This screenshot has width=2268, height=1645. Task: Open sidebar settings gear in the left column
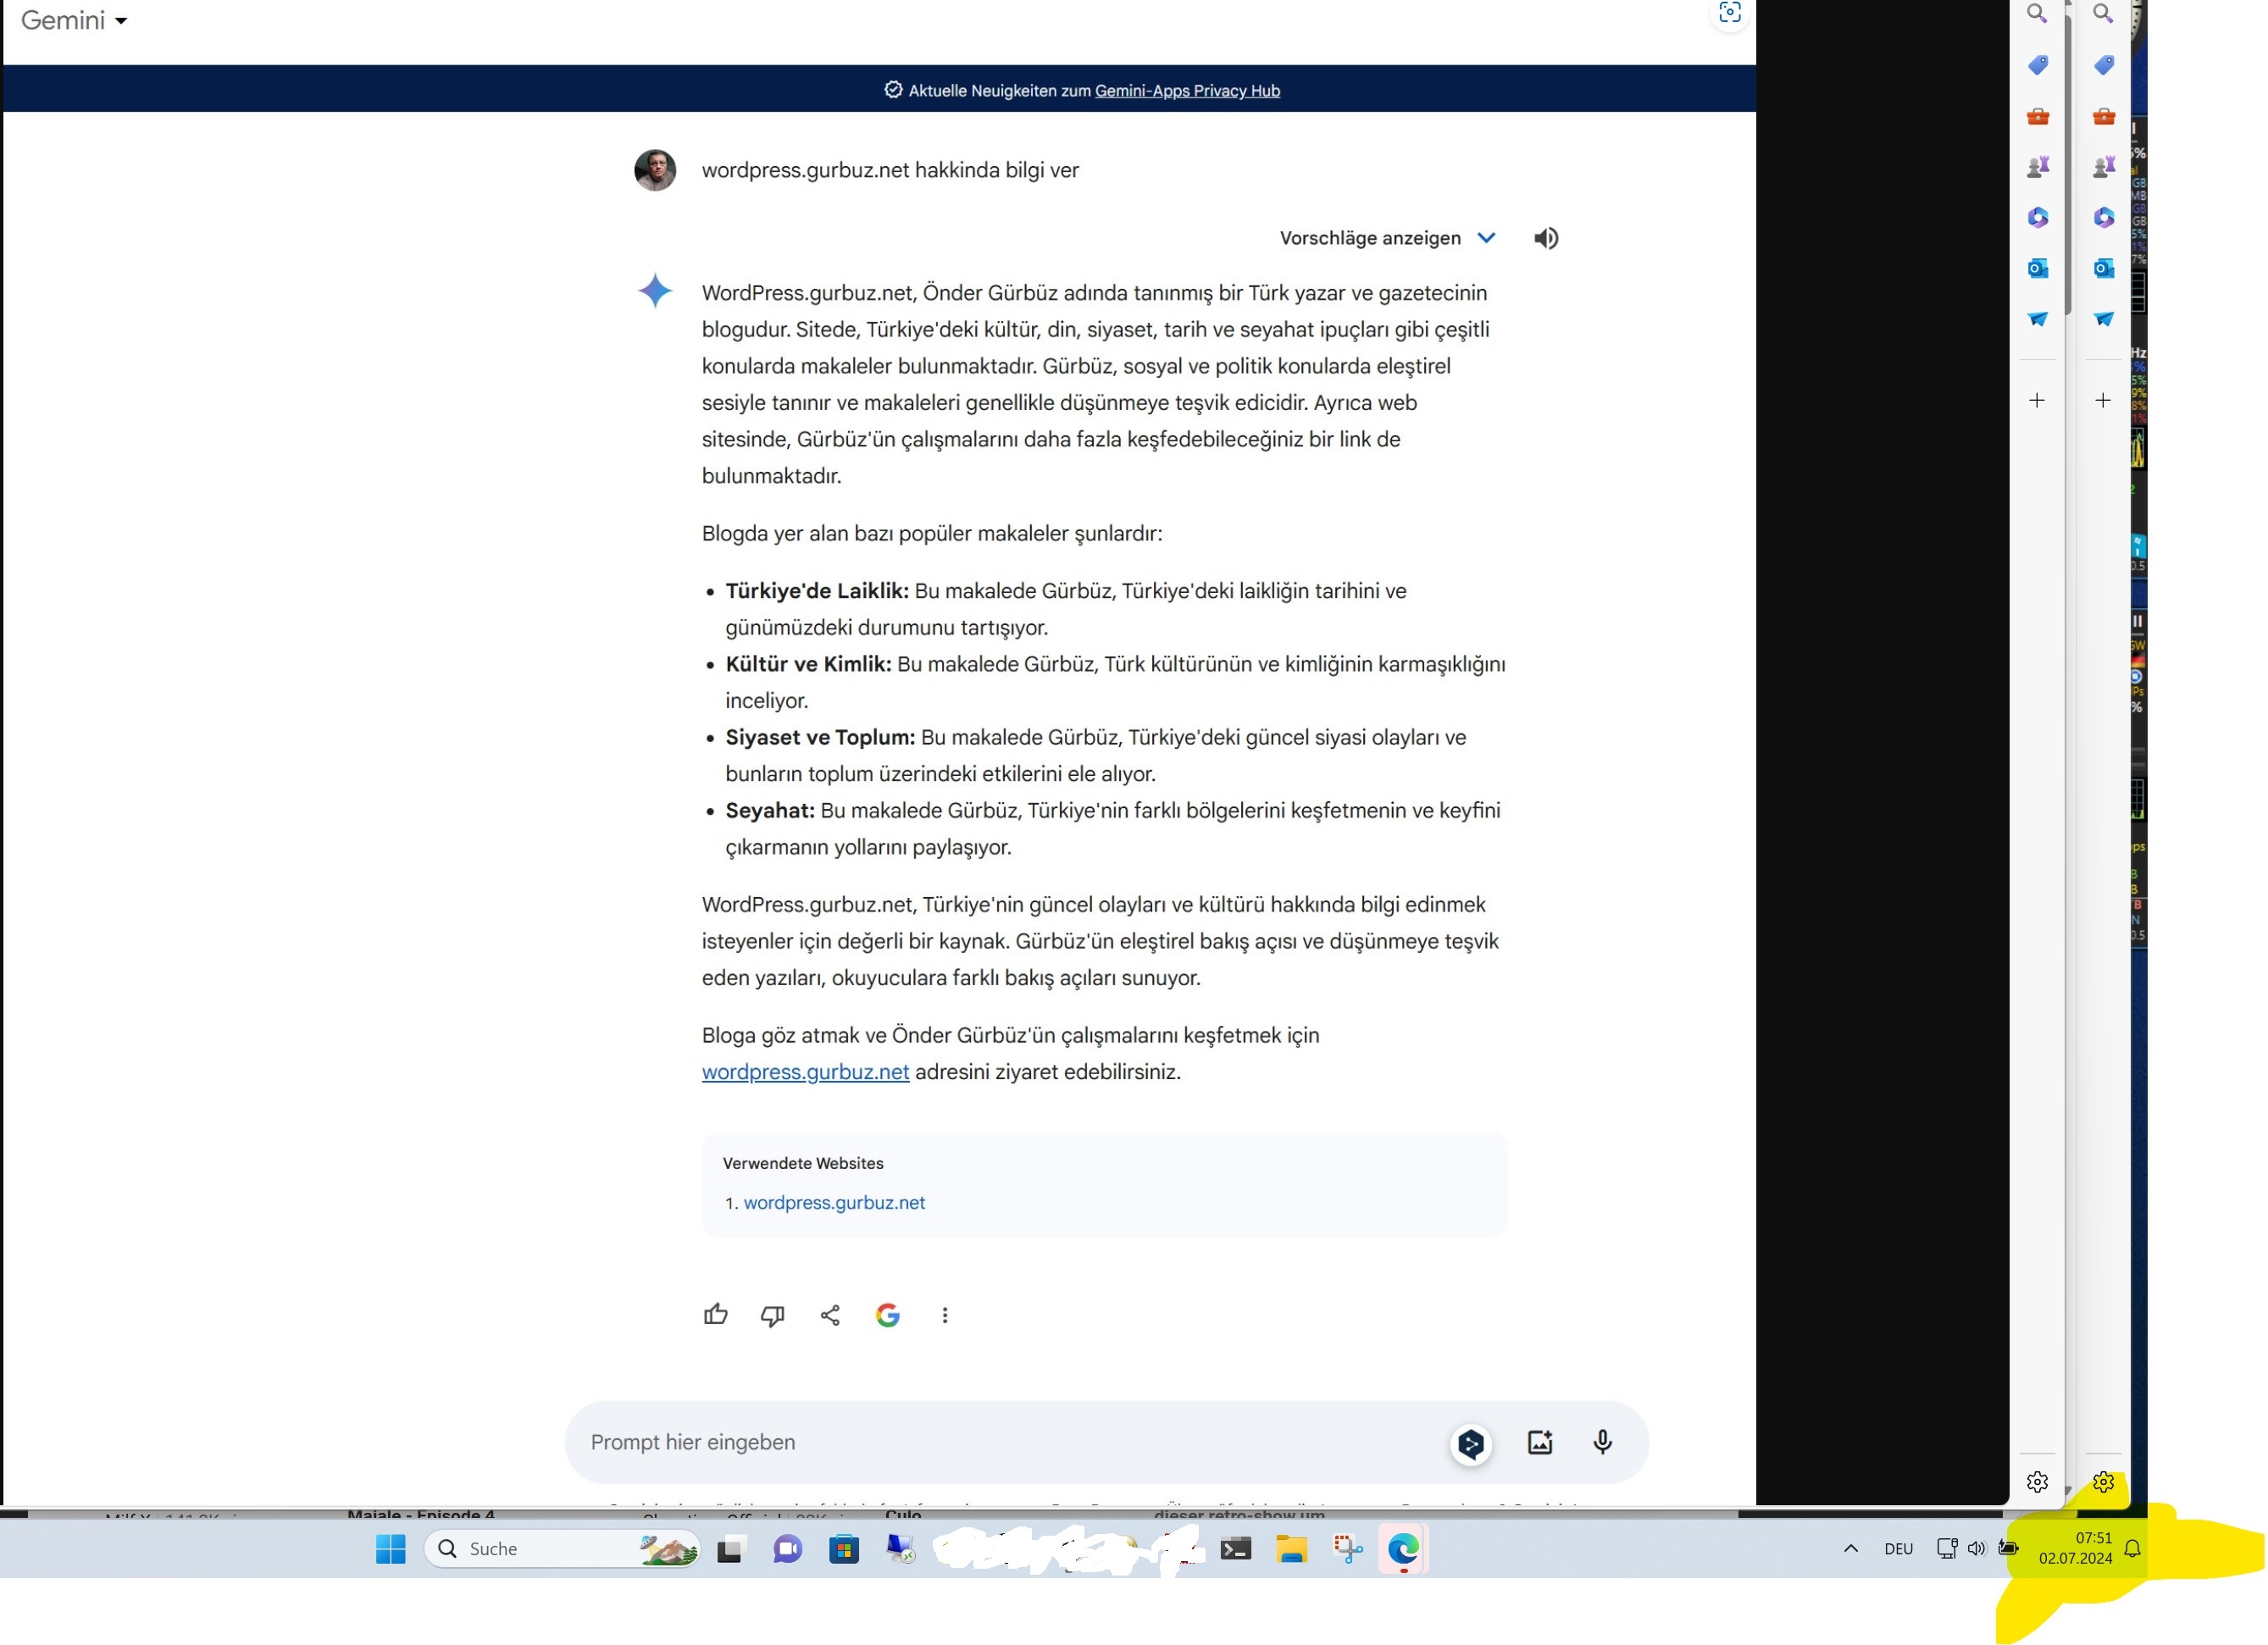coord(2037,1482)
